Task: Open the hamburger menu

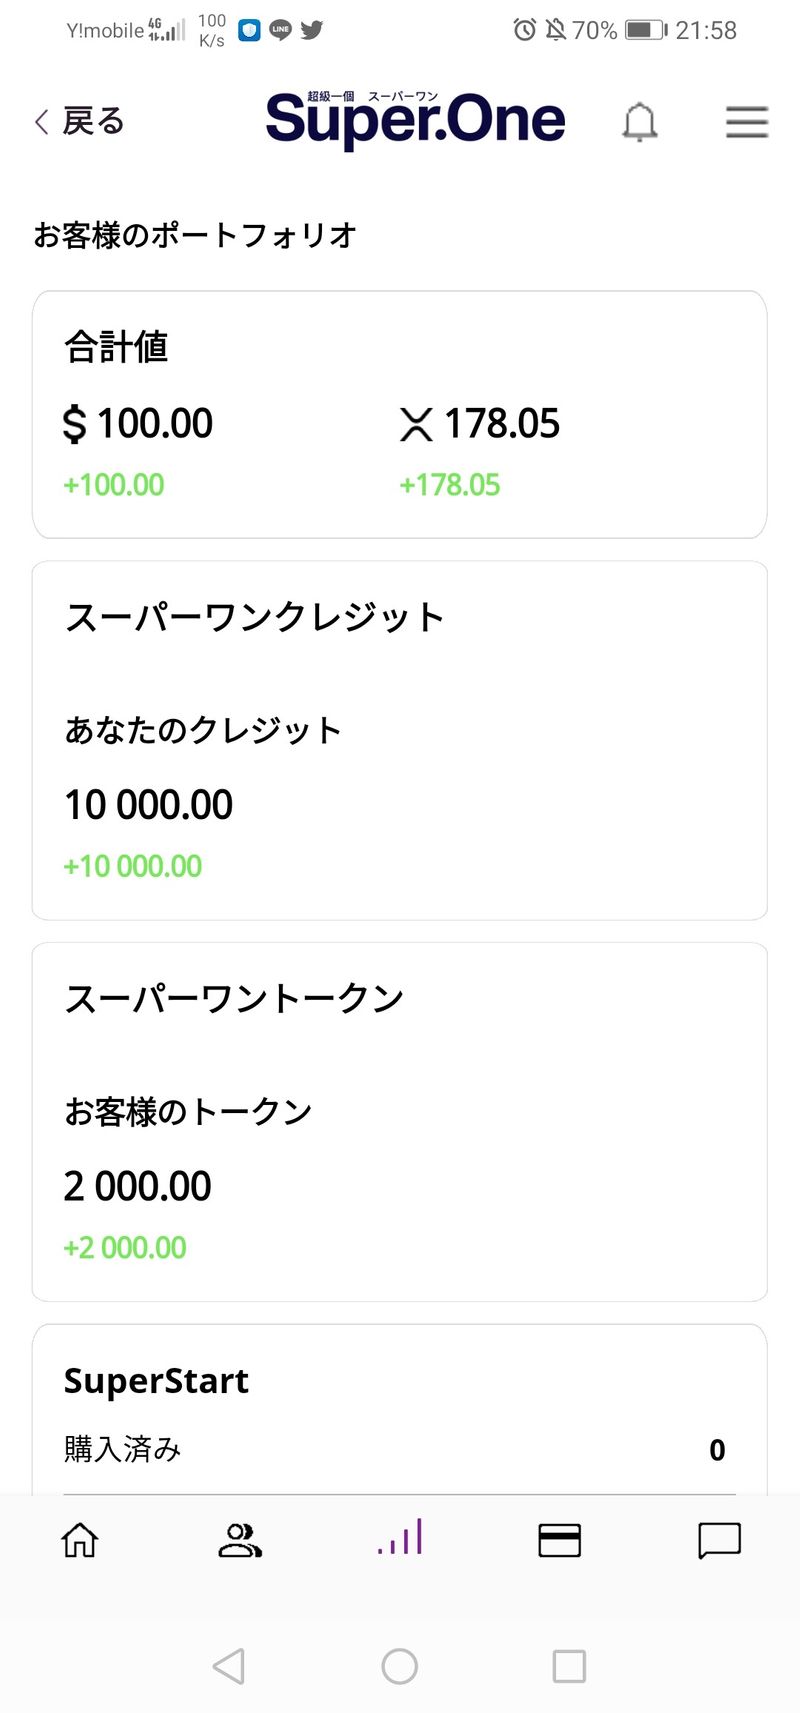Action: tap(746, 122)
